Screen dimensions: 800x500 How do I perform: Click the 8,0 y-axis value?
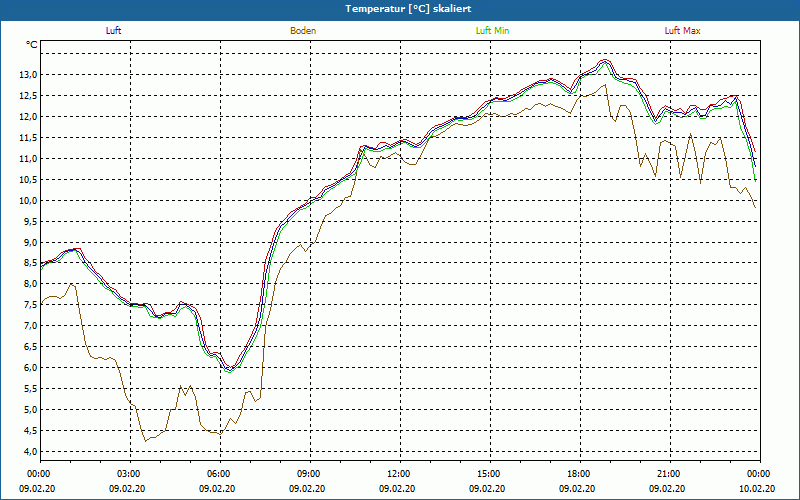coord(30,284)
